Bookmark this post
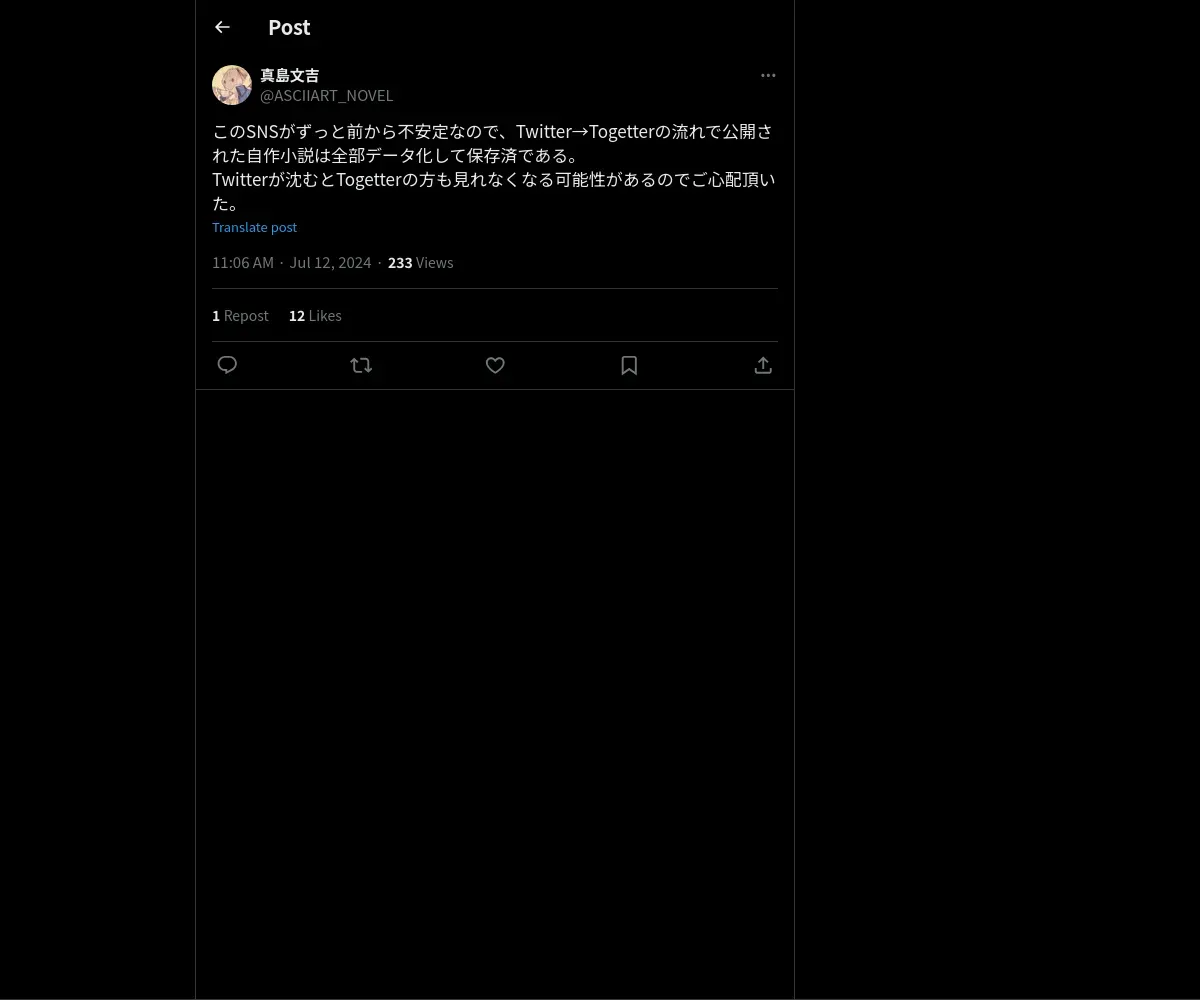The height and width of the screenshot is (1000, 1200). (629, 365)
